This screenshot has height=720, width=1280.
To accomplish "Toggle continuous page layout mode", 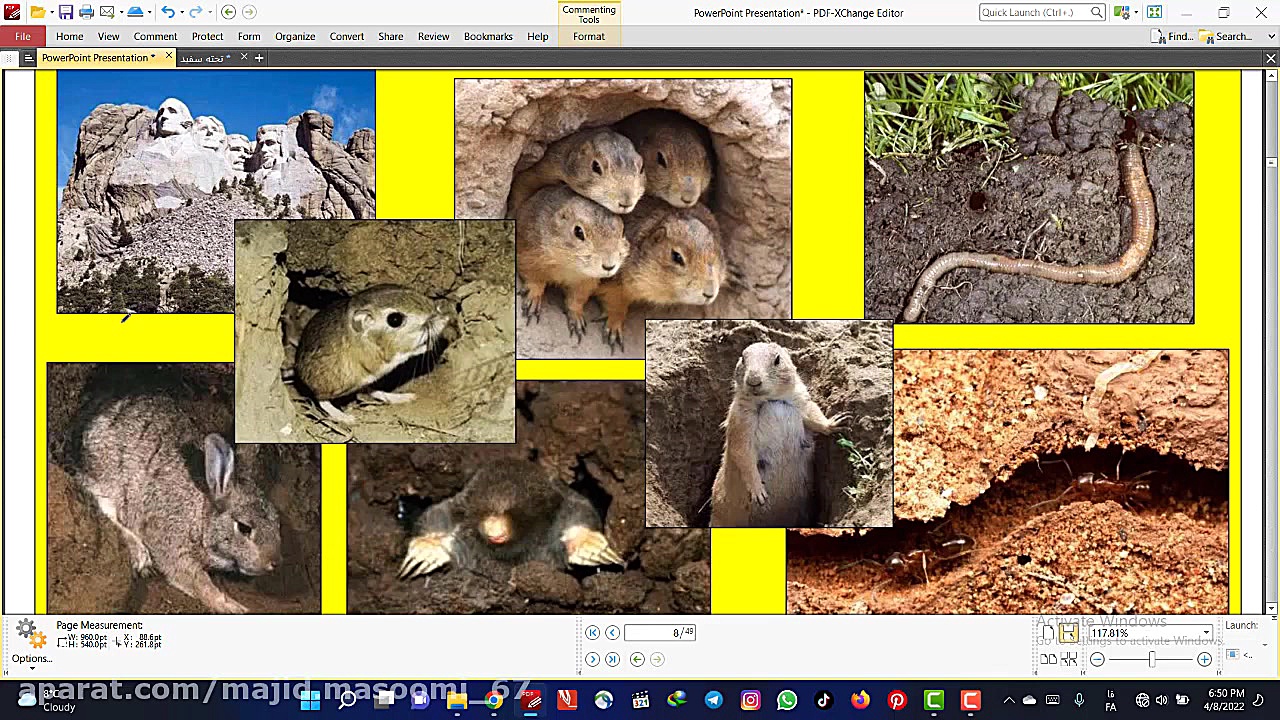I will tap(1069, 633).
